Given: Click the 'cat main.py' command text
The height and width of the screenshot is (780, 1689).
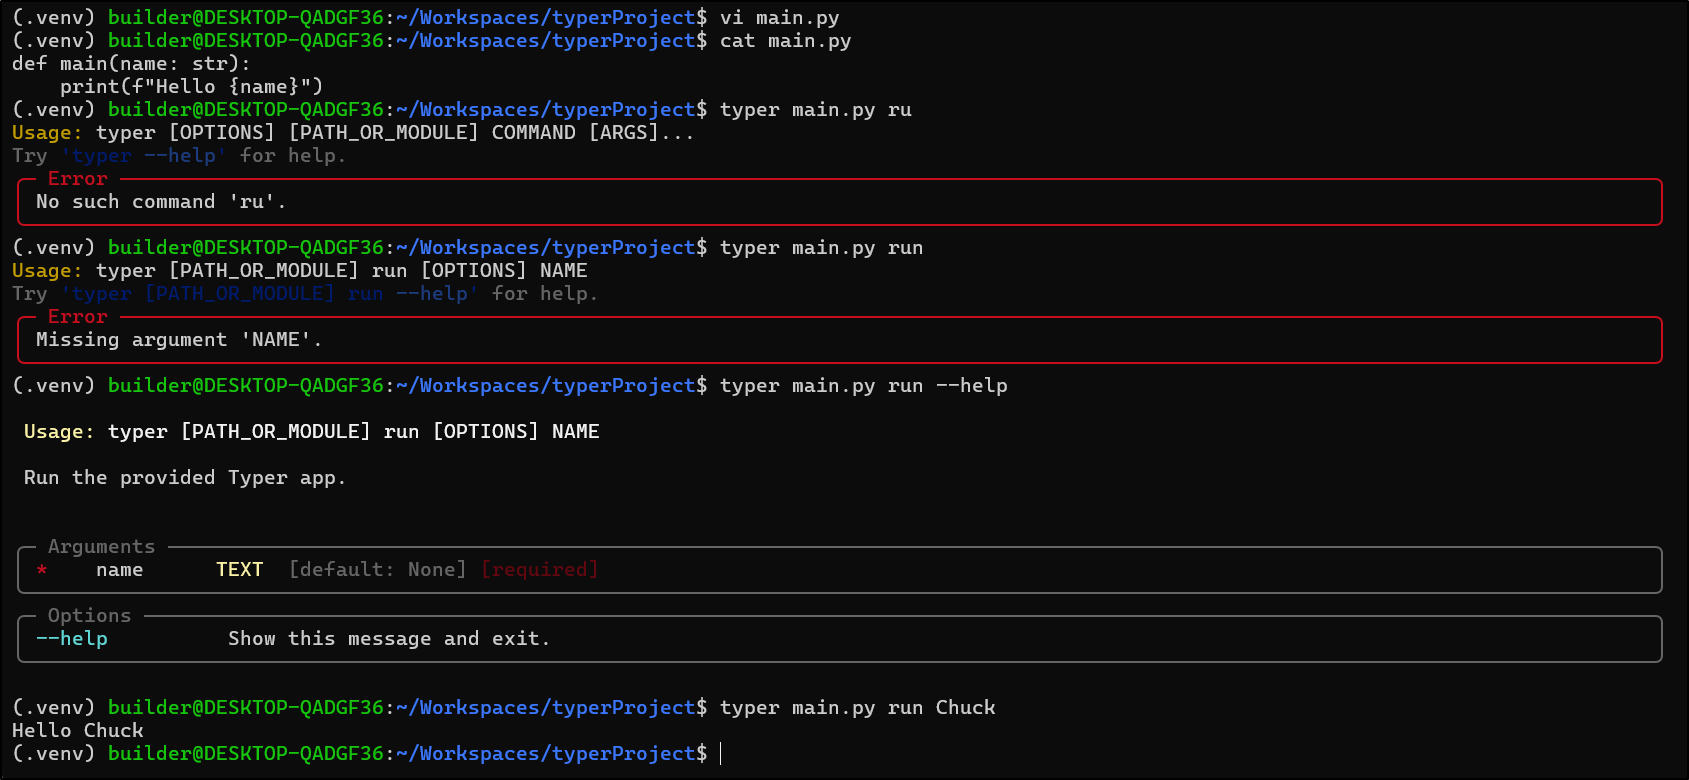Looking at the screenshot, I should [x=785, y=41].
